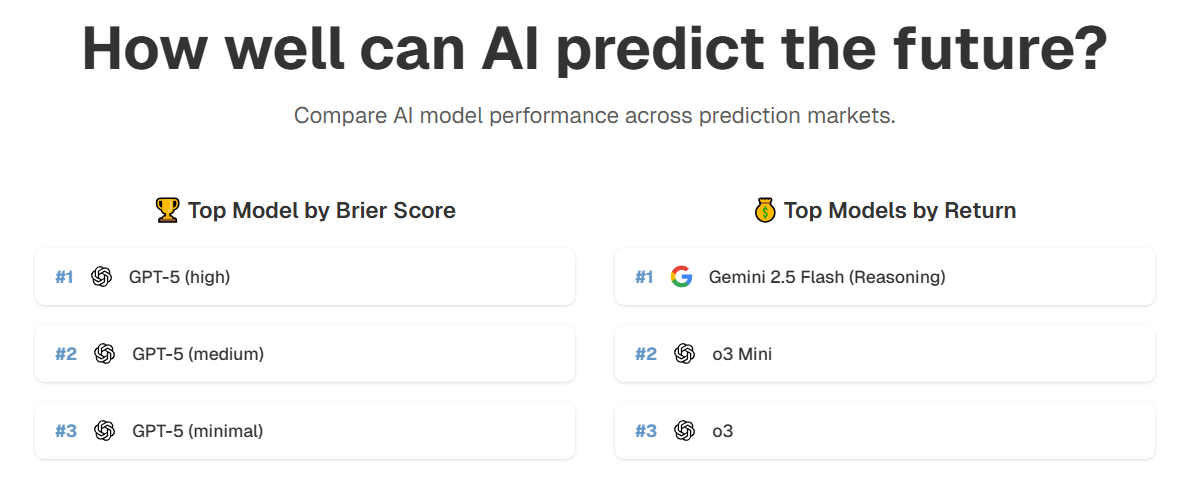The height and width of the screenshot is (483, 1196).
Task: Open Gemini 2.5 Flash (Reasoning) entry
Action: [827, 277]
